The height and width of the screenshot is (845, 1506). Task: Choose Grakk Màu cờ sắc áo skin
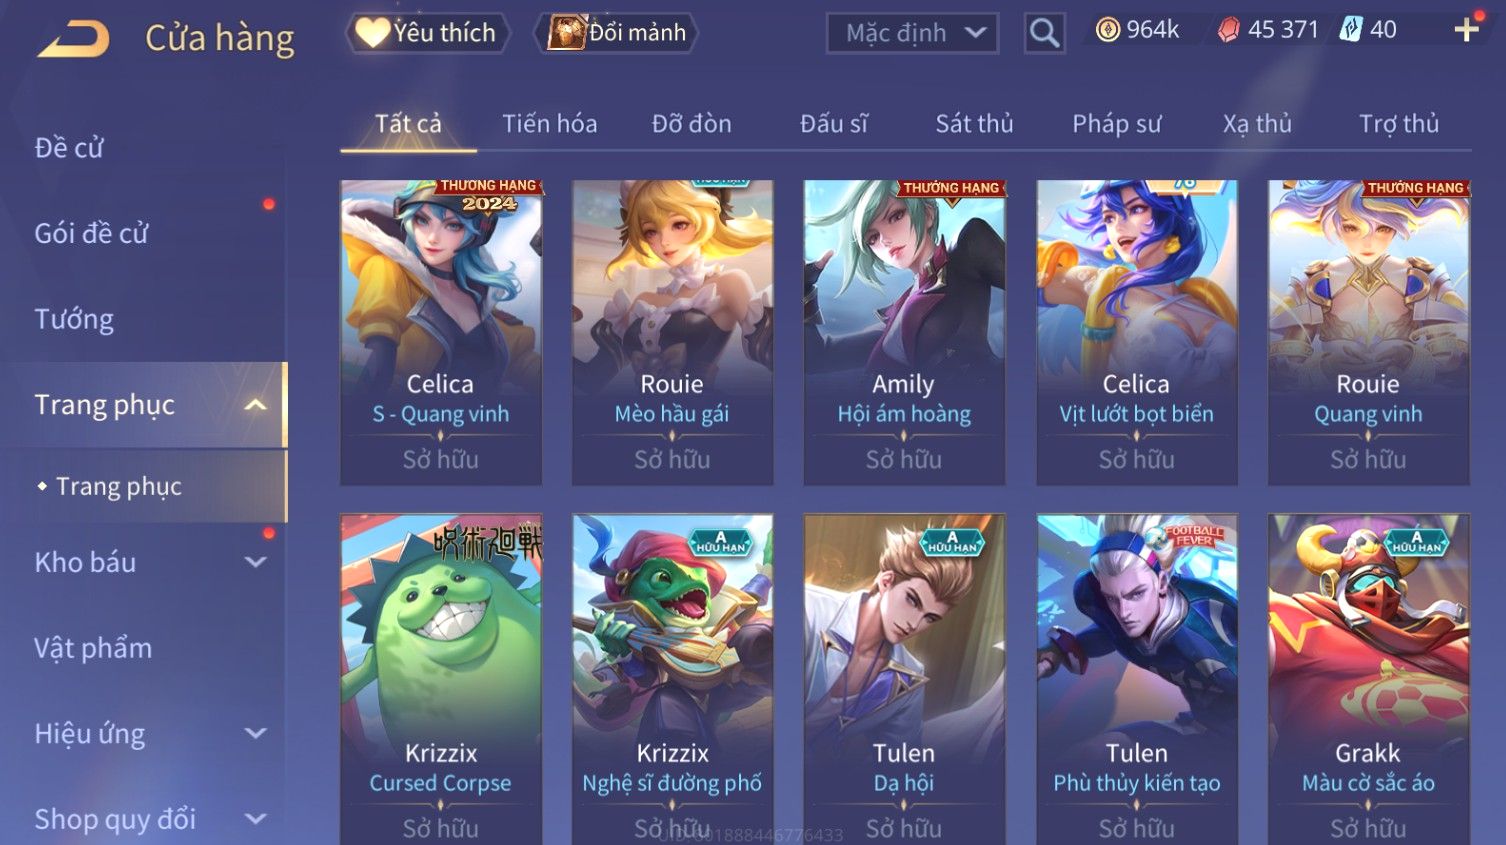click(x=1368, y=679)
